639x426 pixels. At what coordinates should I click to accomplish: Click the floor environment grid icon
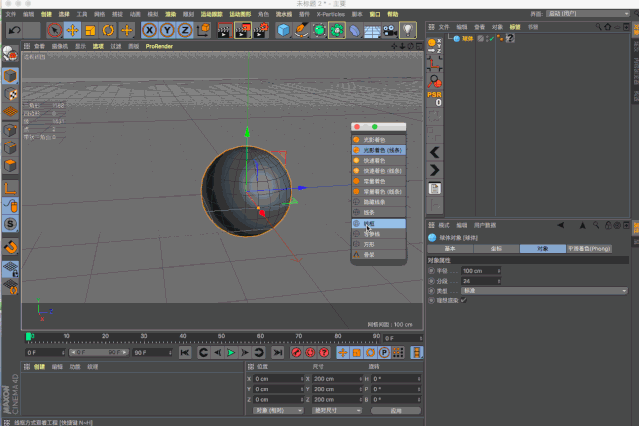(x=372, y=31)
